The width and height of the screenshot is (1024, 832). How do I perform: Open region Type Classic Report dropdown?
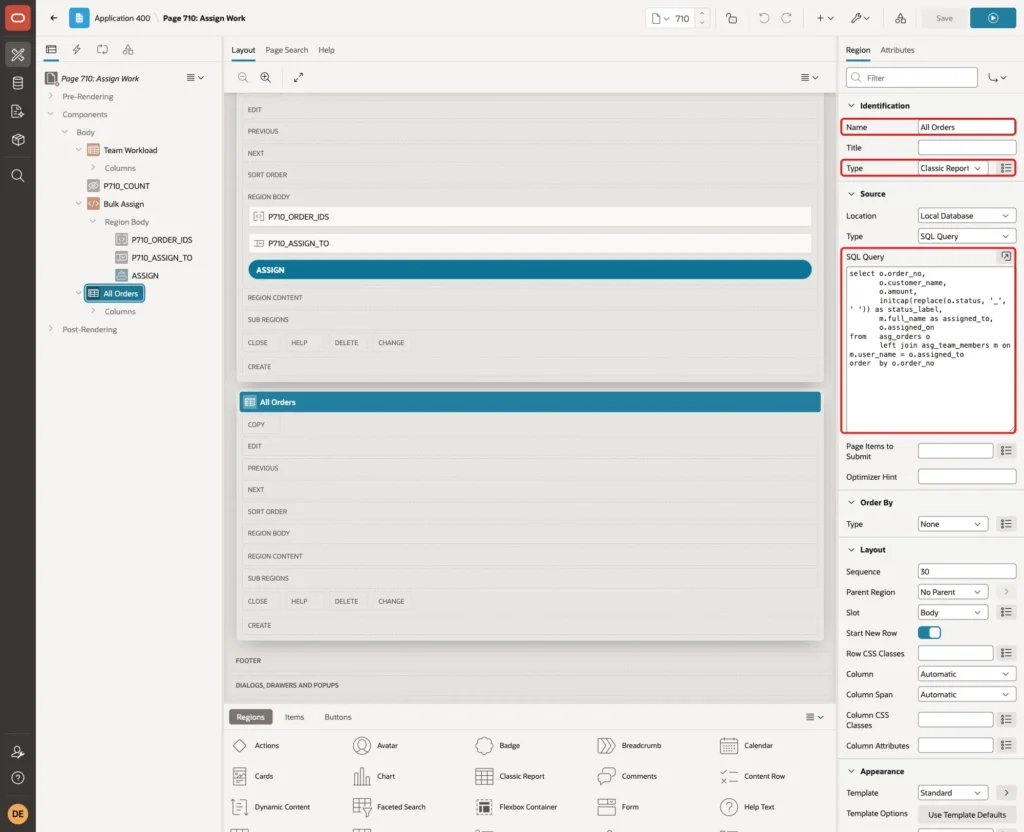[952, 168]
